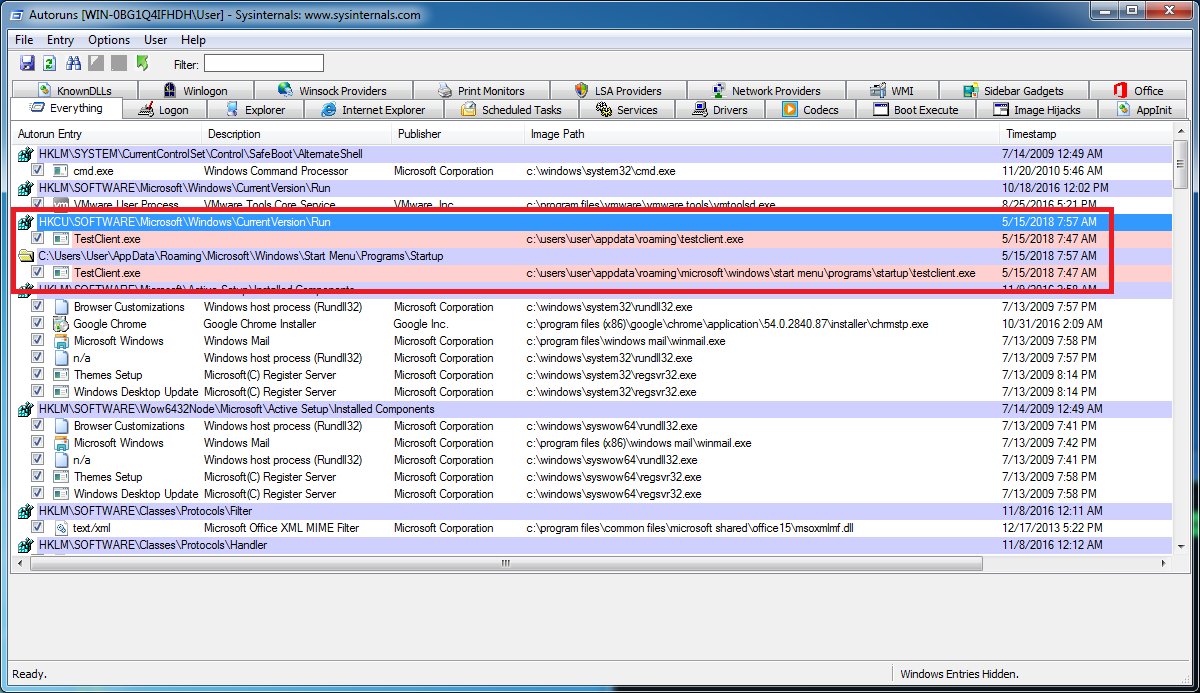Click into the Filter text box
Screen dimensions: 1200x693
264,64
